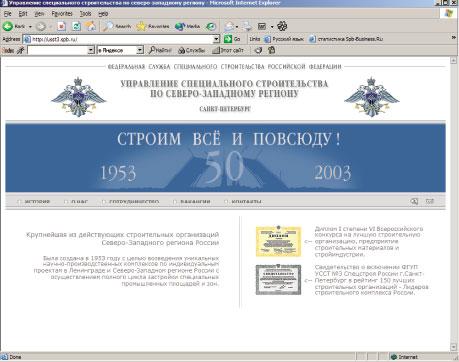Screen dimensions: 459x362
Task: Click the grey Forward arrow button
Action: point(41,26)
